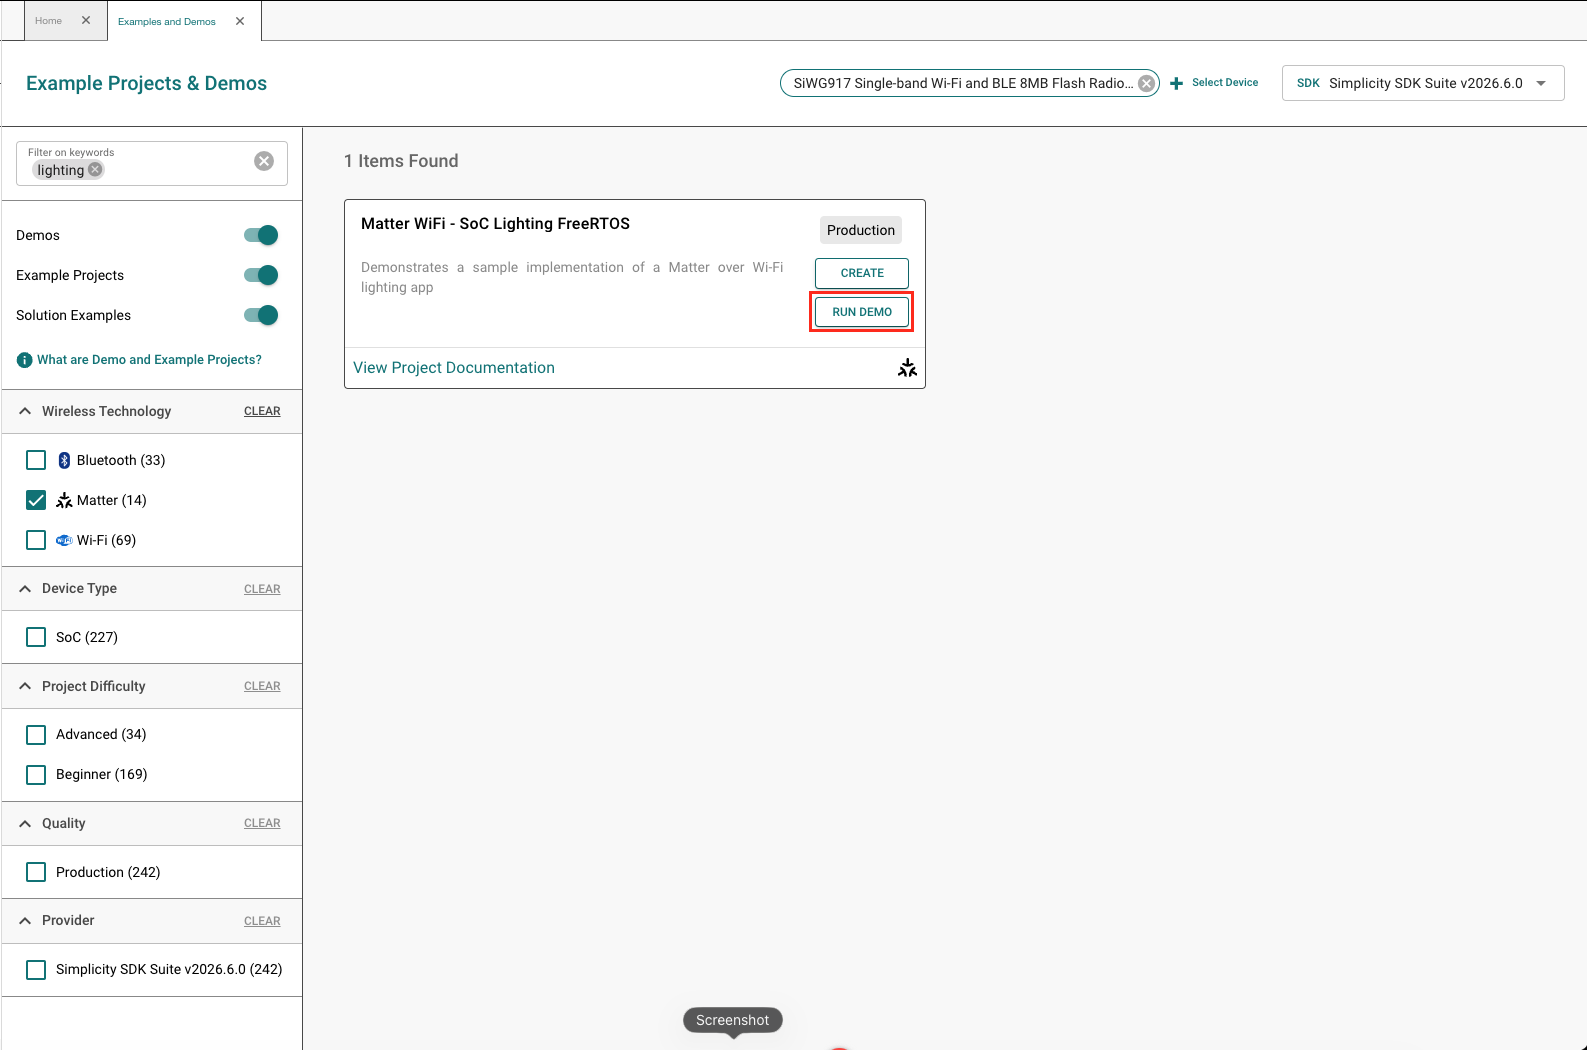Click the info icon for Demo and Example Projects

coord(25,360)
